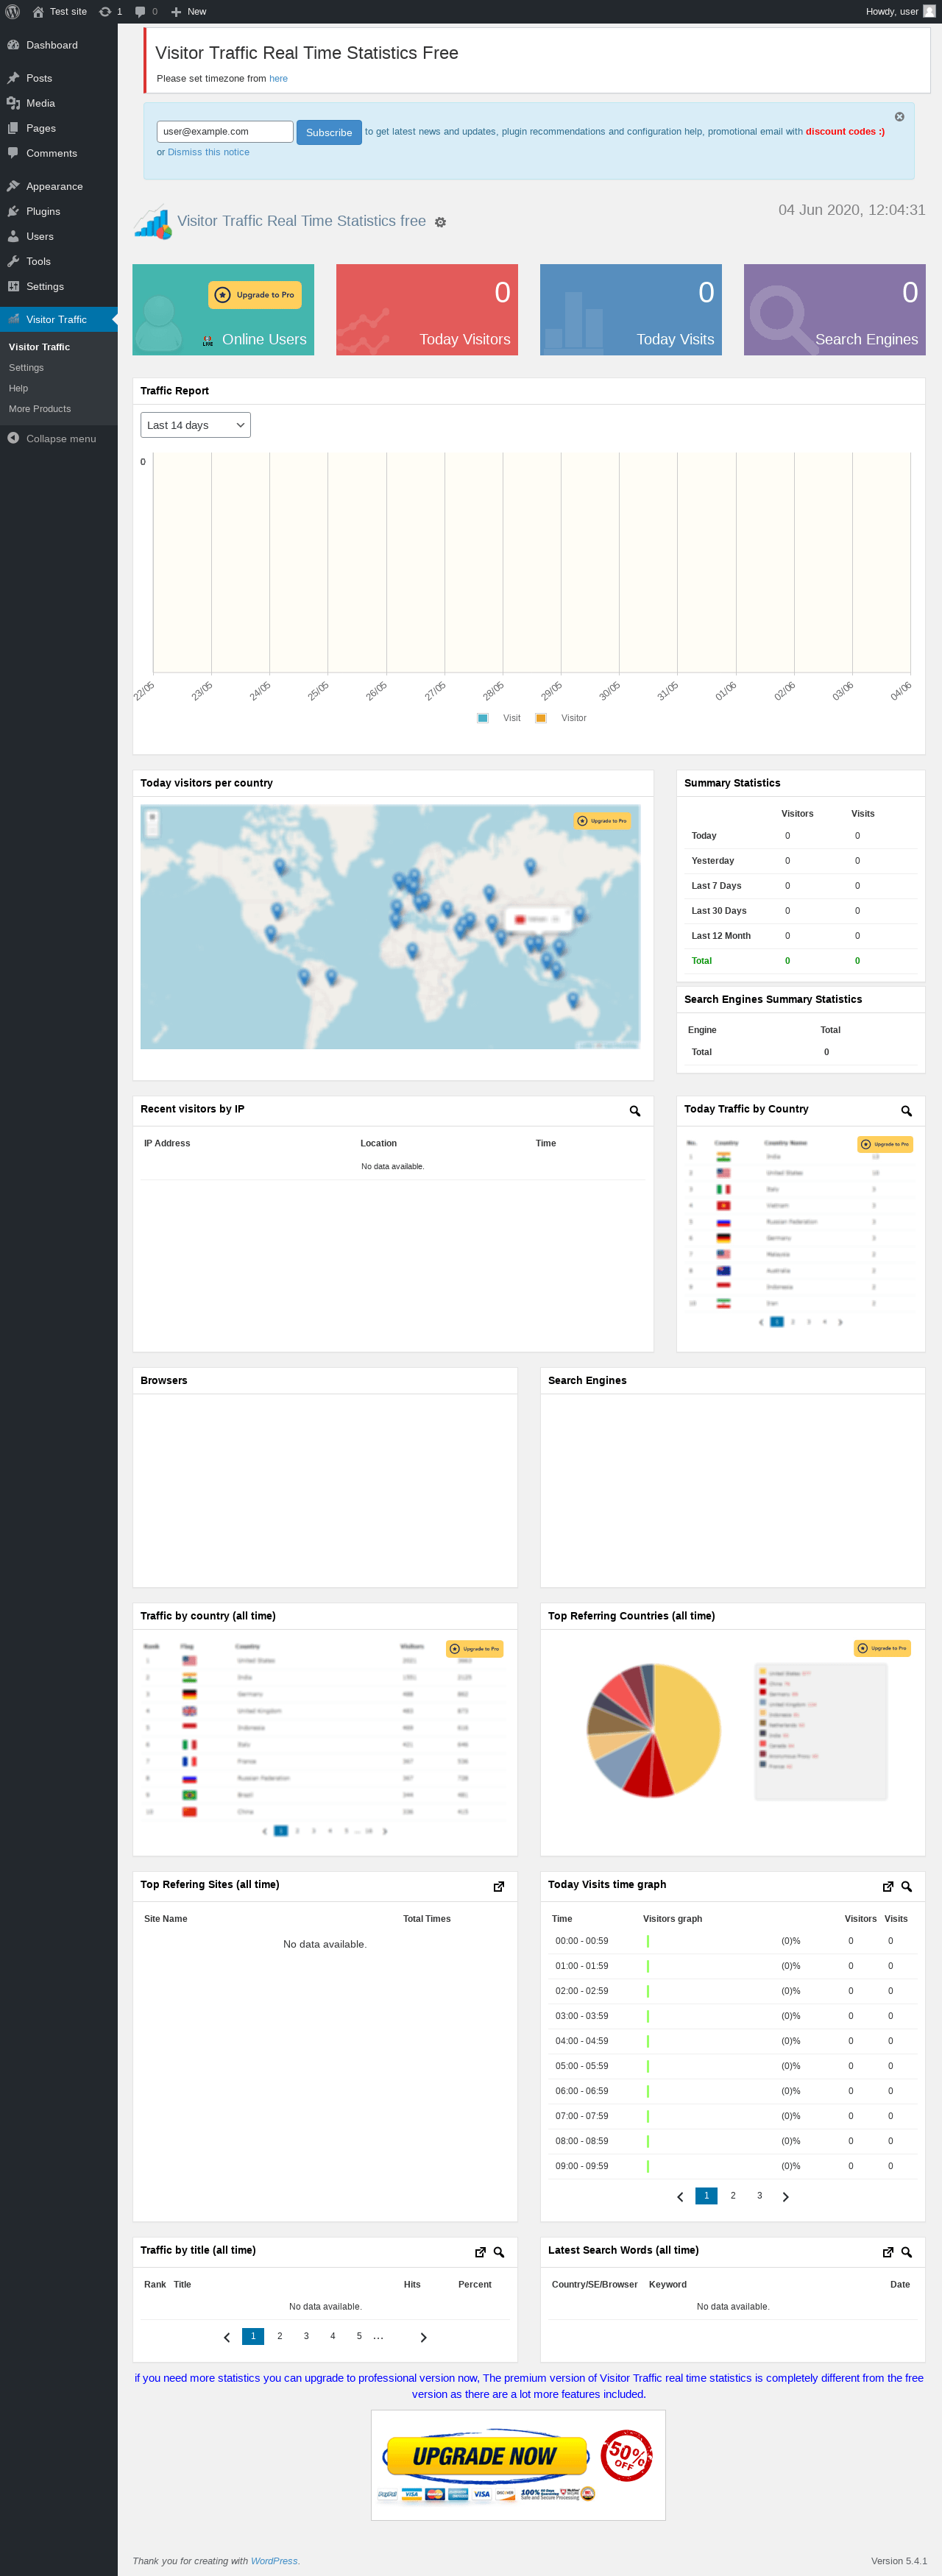Focus the subscribe email input field
Viewport: 942px width, 2576px height.
pos(225,131)
